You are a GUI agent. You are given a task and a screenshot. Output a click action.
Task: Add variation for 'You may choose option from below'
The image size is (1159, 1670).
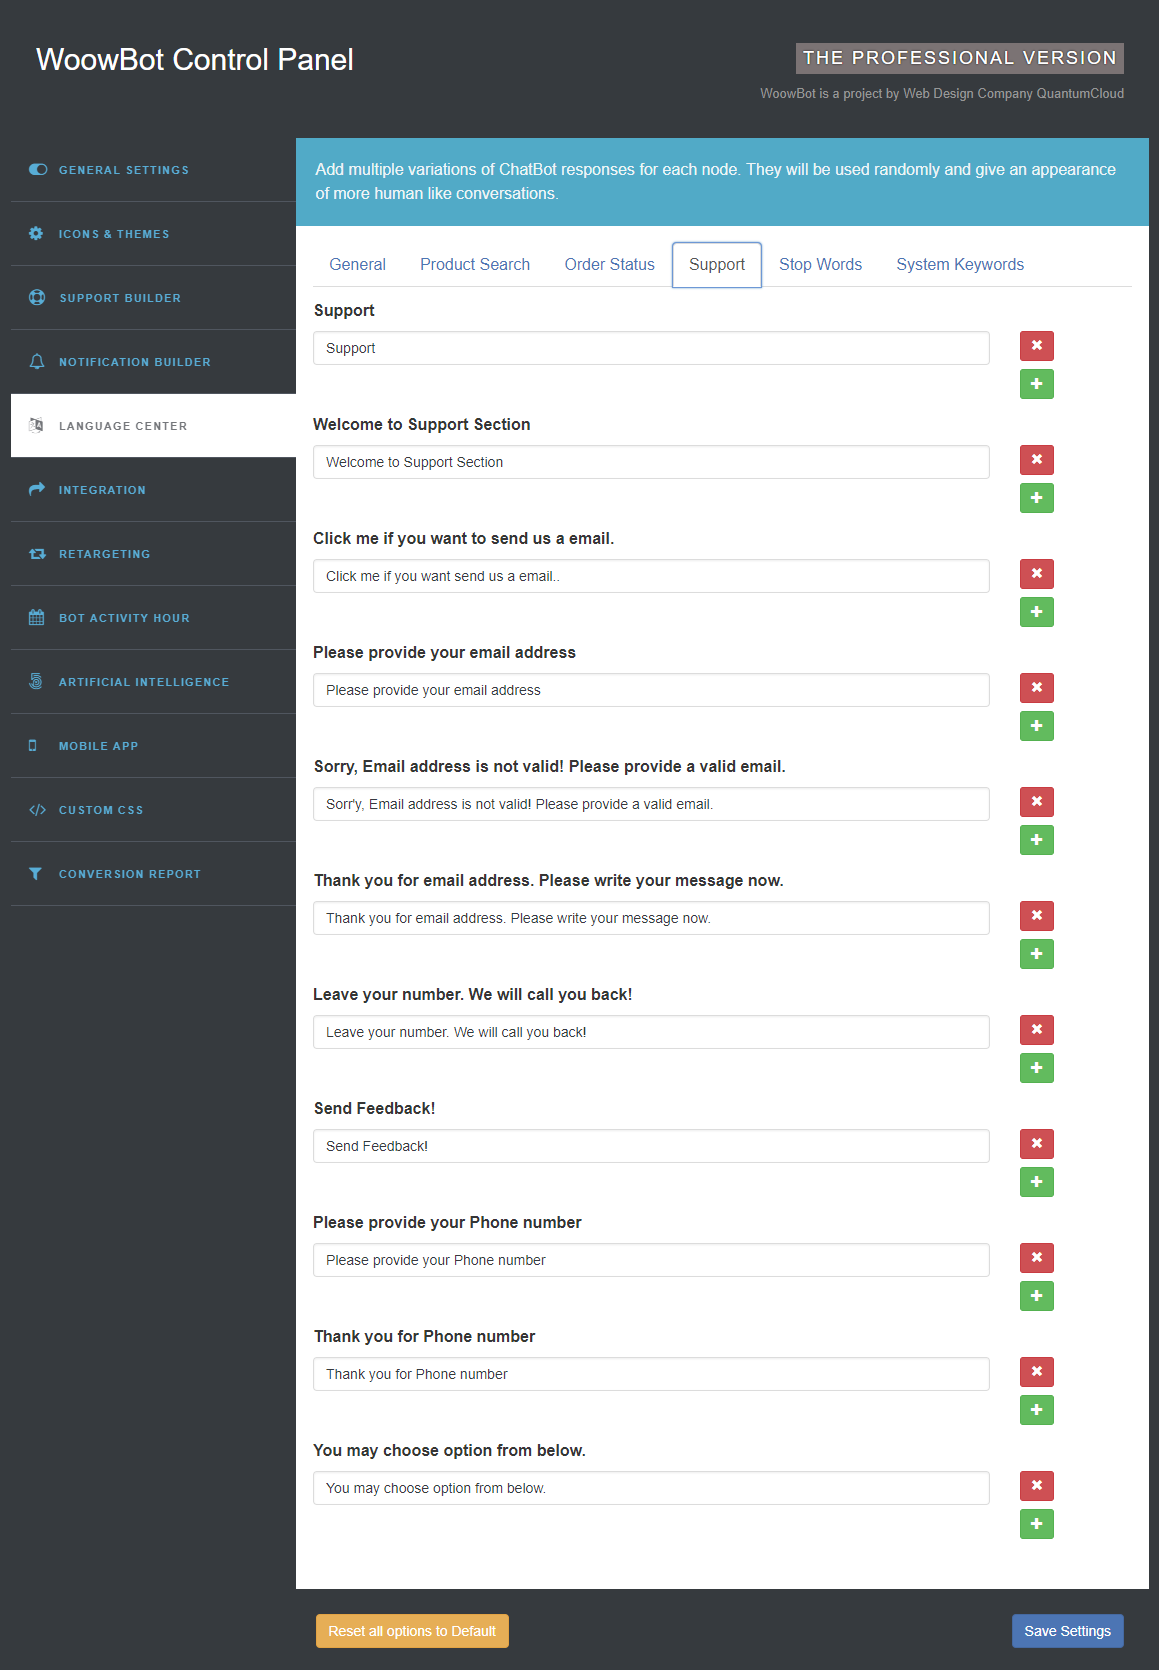click(x=1037, y=1523)
